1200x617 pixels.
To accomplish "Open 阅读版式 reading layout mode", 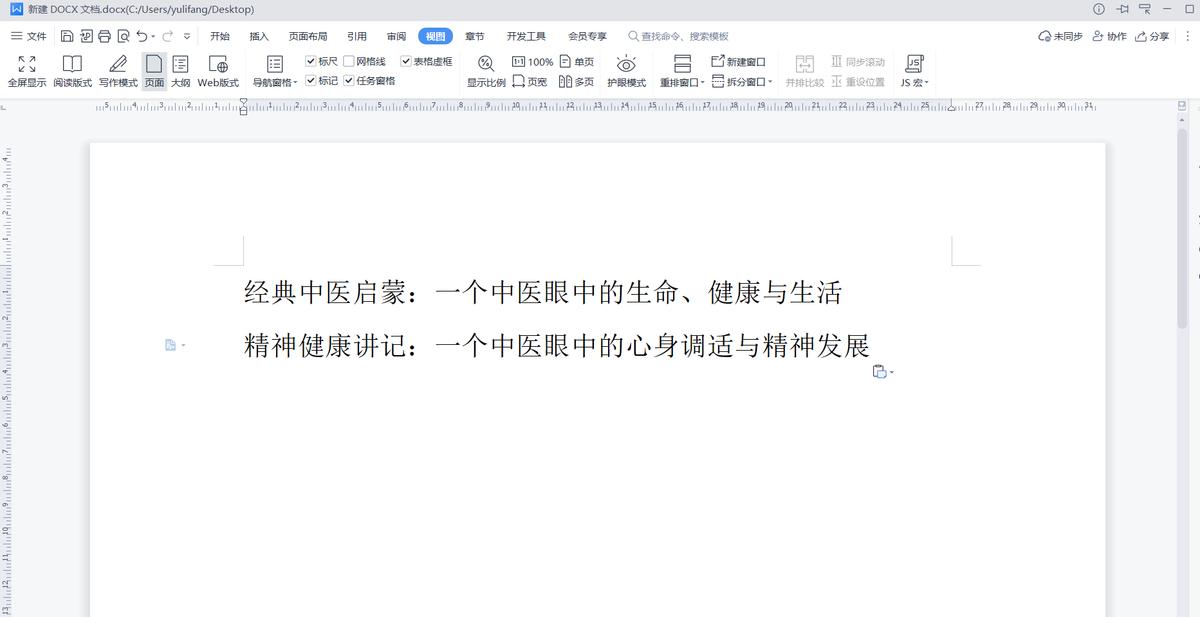I will (x=71, y=70).
